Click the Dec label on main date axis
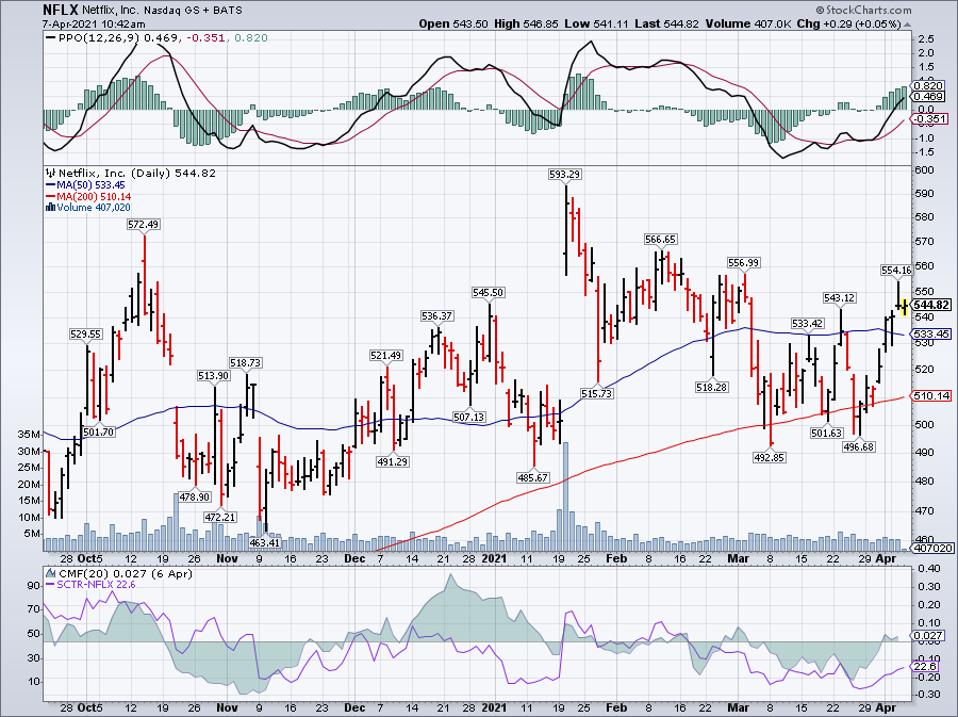The width and height of the screenshot is (958, 717). (354, 558)
